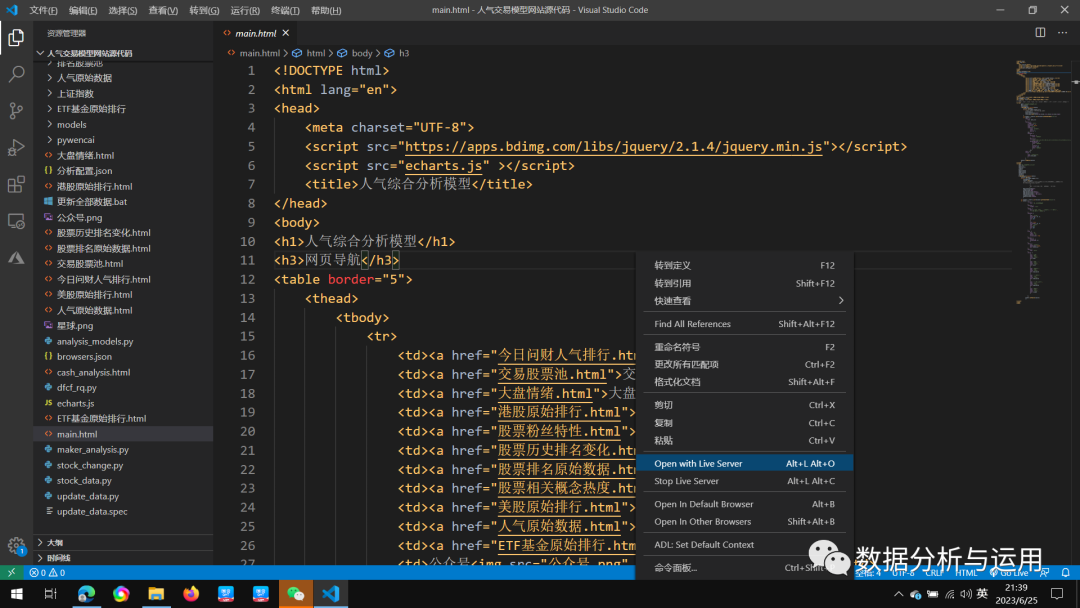Show errors and warnings from the status bar

[x=47, y=572]
